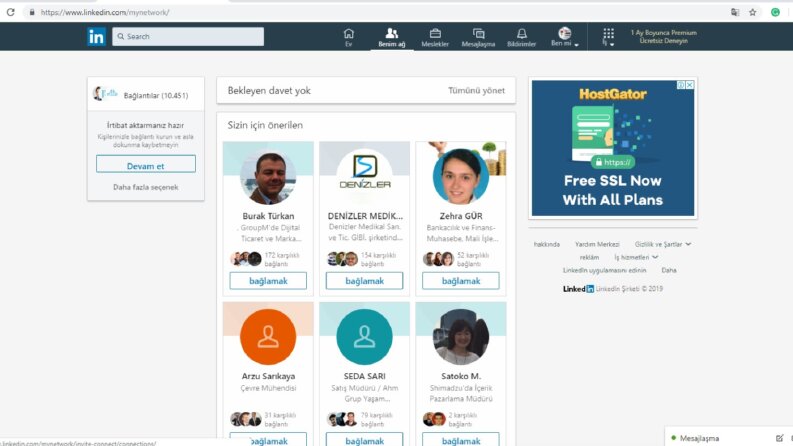Screen dimensions: 793x446
Task: Click the Daha footer link
Action: point(669,271)
